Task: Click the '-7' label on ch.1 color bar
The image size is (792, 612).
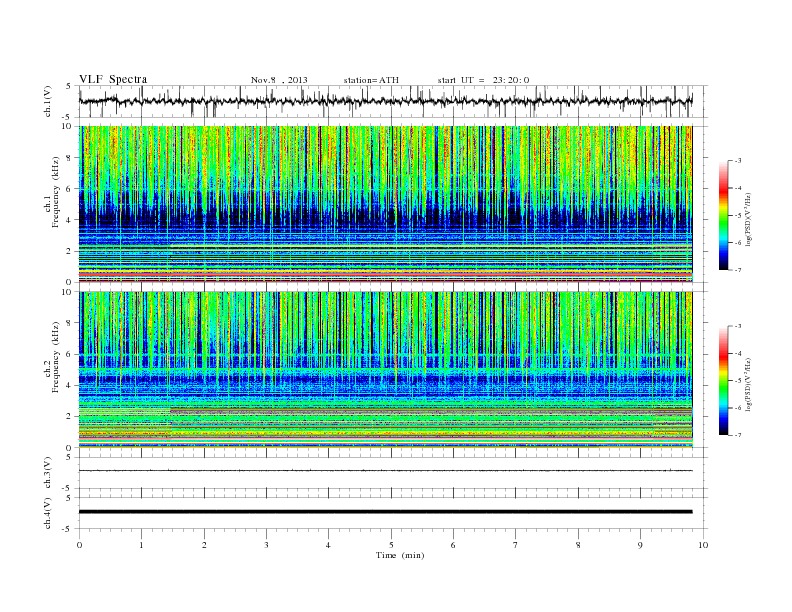Action: 738,270
